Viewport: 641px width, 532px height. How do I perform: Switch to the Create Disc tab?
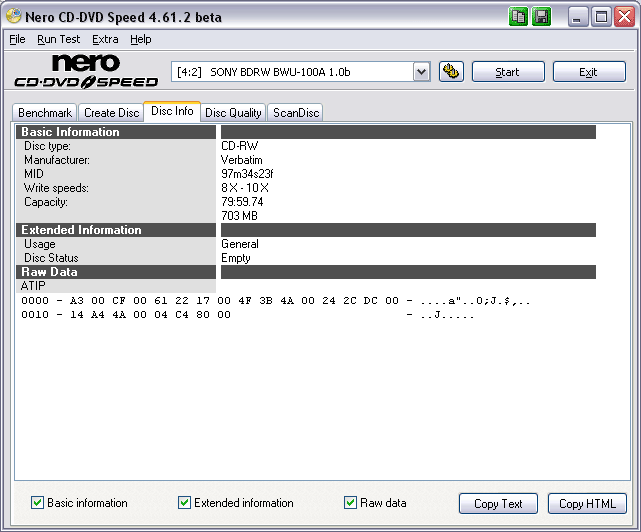111,112
